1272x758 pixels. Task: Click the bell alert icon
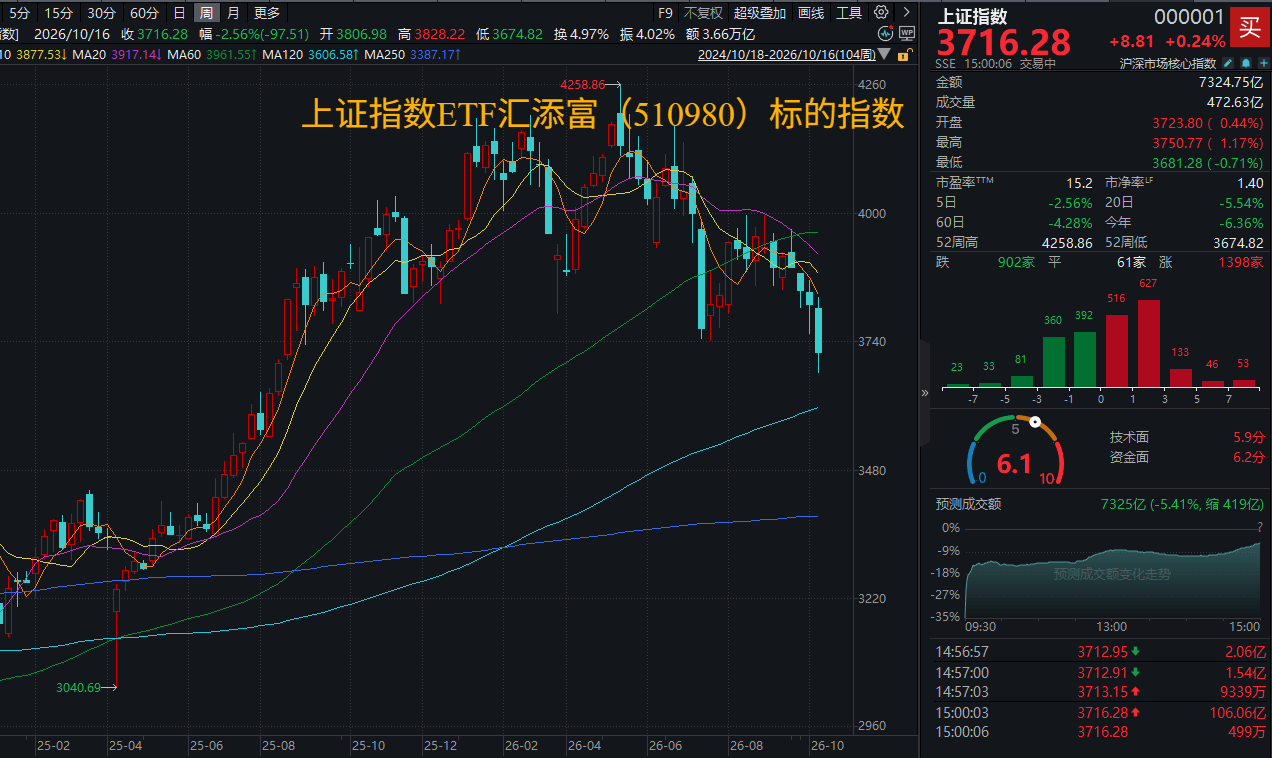click(1246, 63)
